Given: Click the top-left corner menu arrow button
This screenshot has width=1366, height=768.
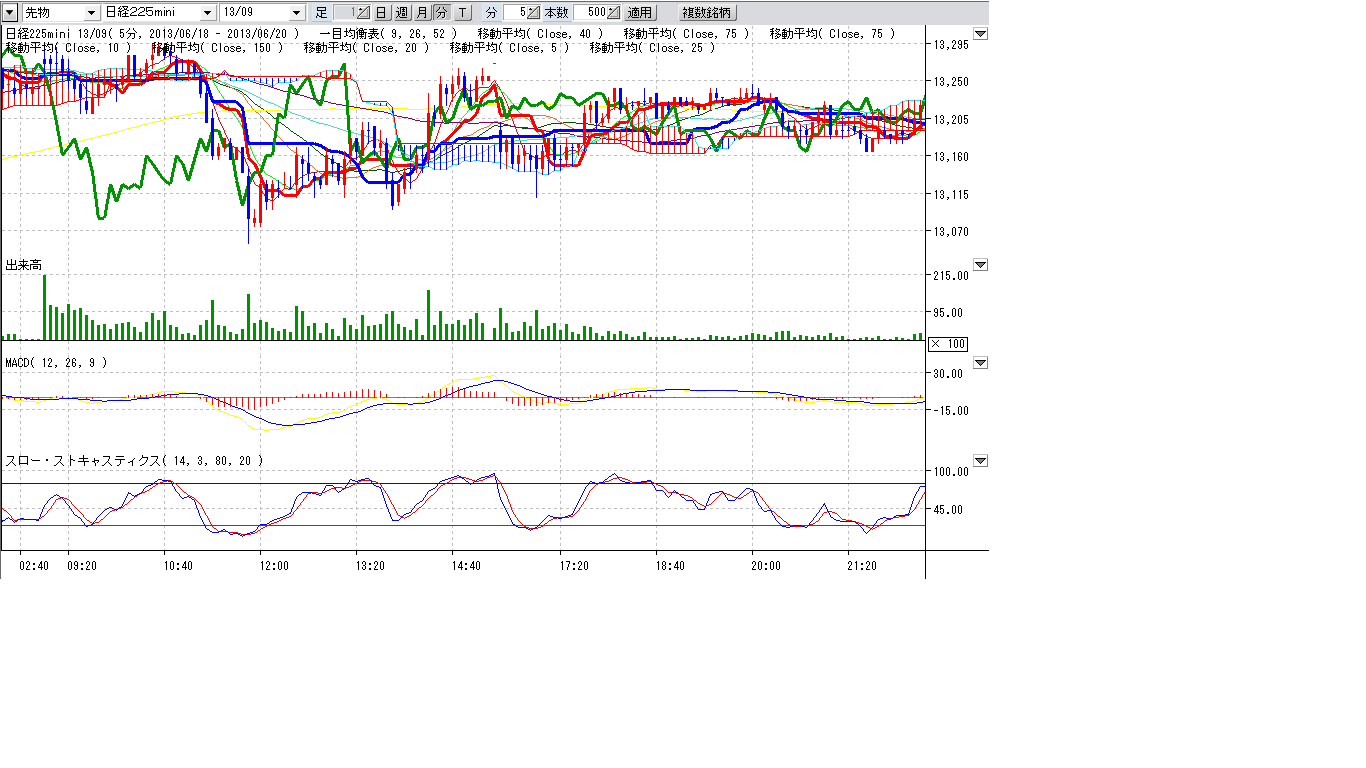Looking at the screenshot, I should point(10,13).
